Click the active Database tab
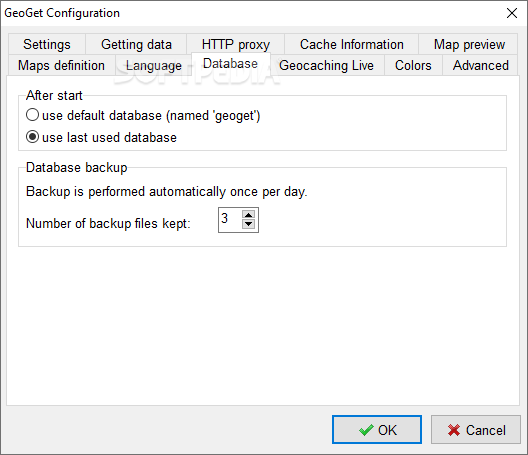Viewport: 528px width, 455px height. click(230, 64)
